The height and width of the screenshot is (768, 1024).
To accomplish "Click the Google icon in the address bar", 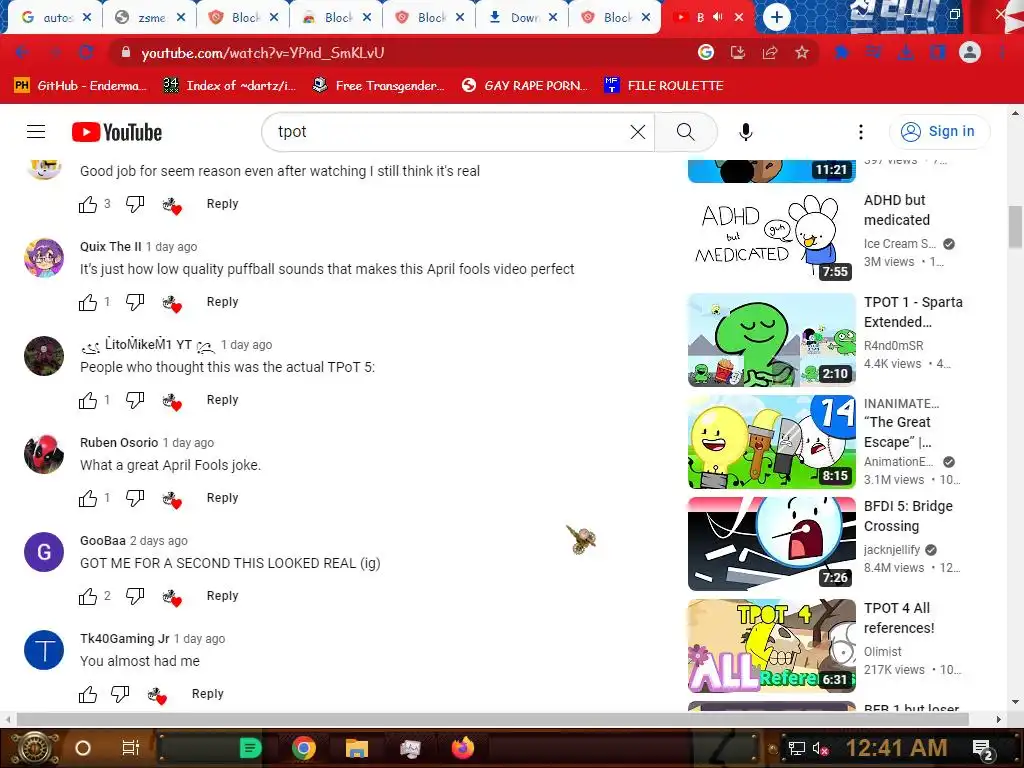I will tap(706, 52).
